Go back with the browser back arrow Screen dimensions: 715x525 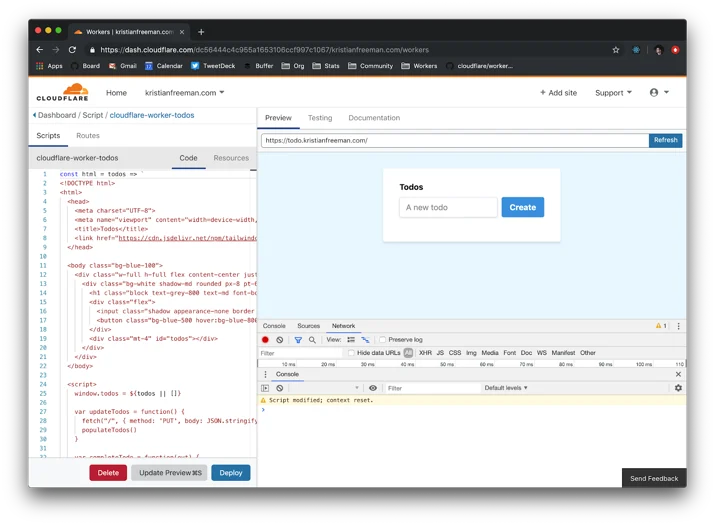pos(40,50)
